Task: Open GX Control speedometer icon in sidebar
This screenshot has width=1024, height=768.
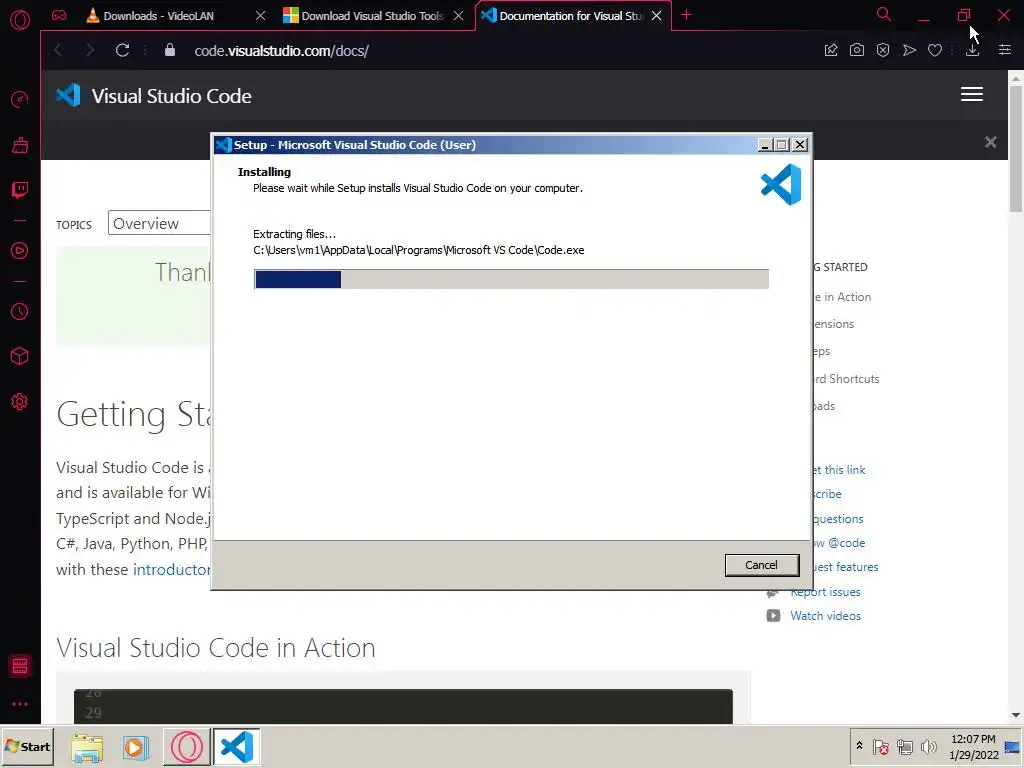Action: [20, 99]
